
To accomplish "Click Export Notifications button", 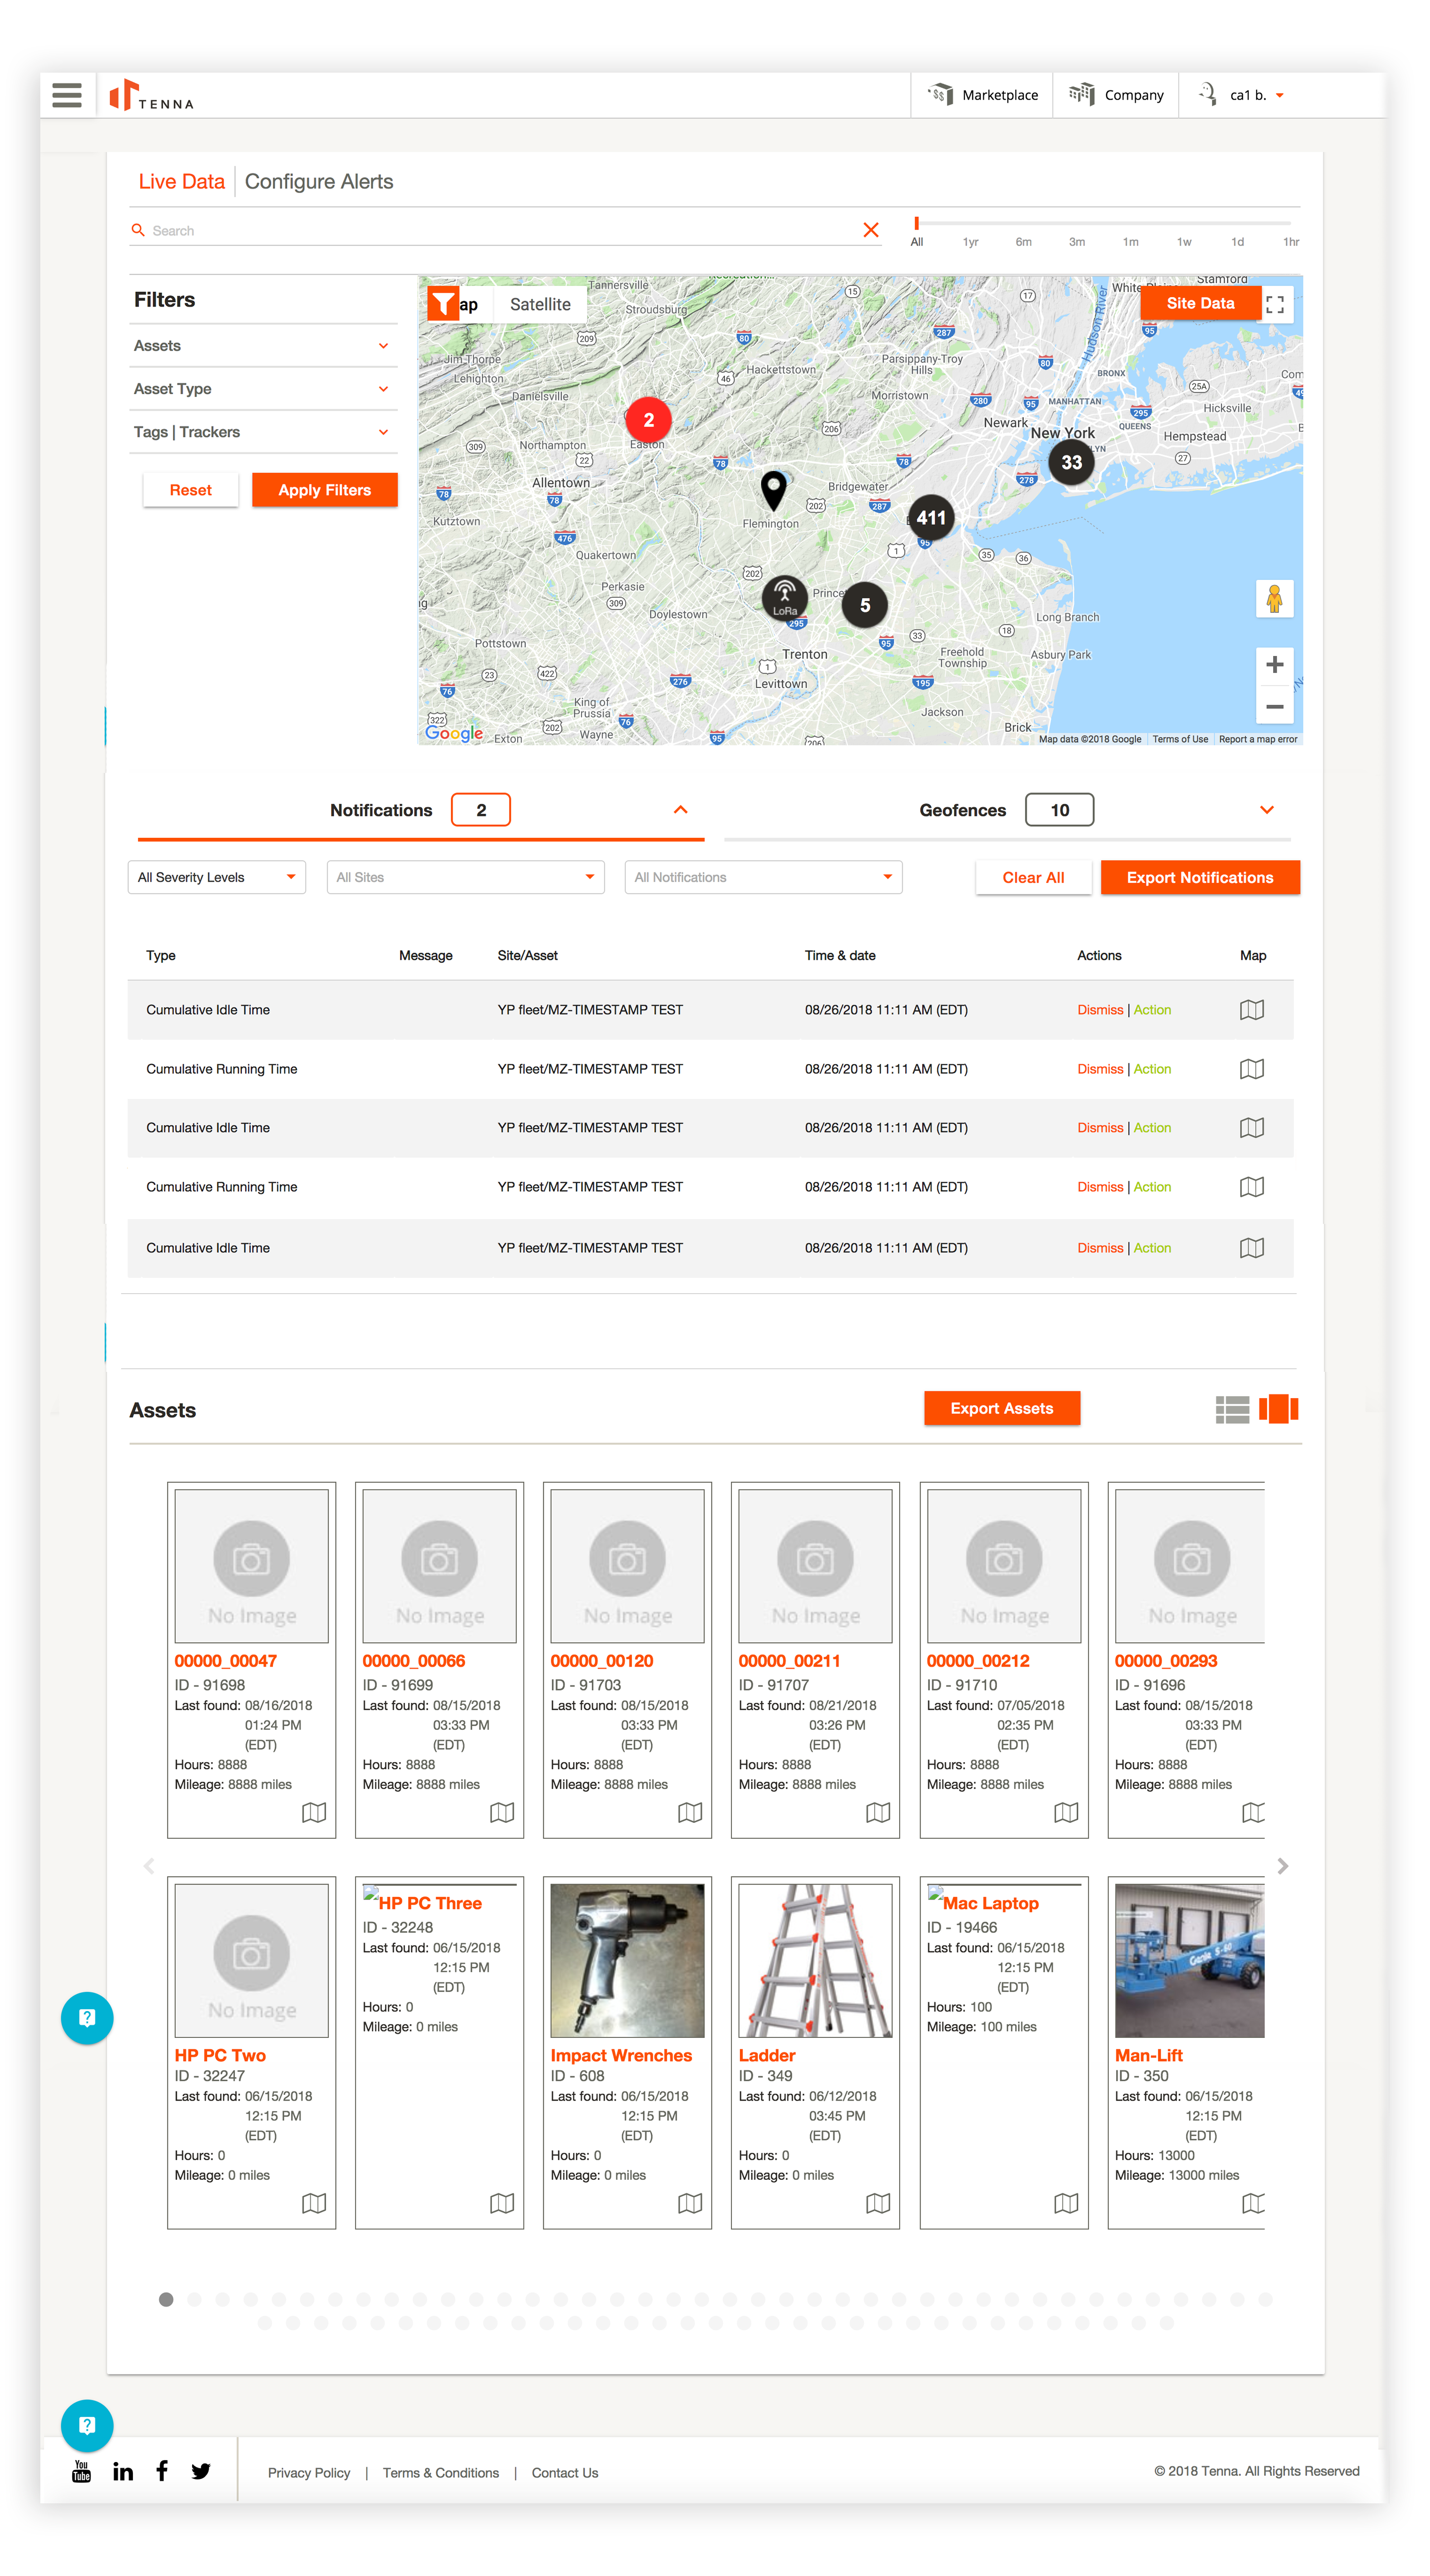I will 1199,877.
